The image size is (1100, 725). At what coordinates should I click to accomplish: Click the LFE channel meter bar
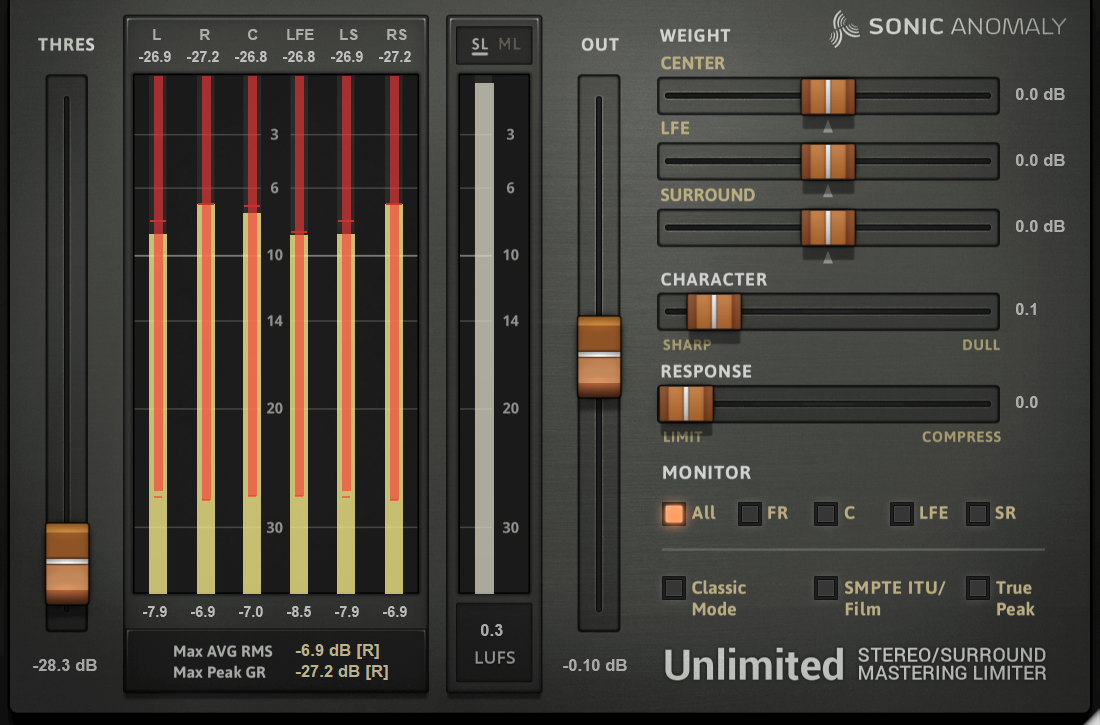(299, 335)
